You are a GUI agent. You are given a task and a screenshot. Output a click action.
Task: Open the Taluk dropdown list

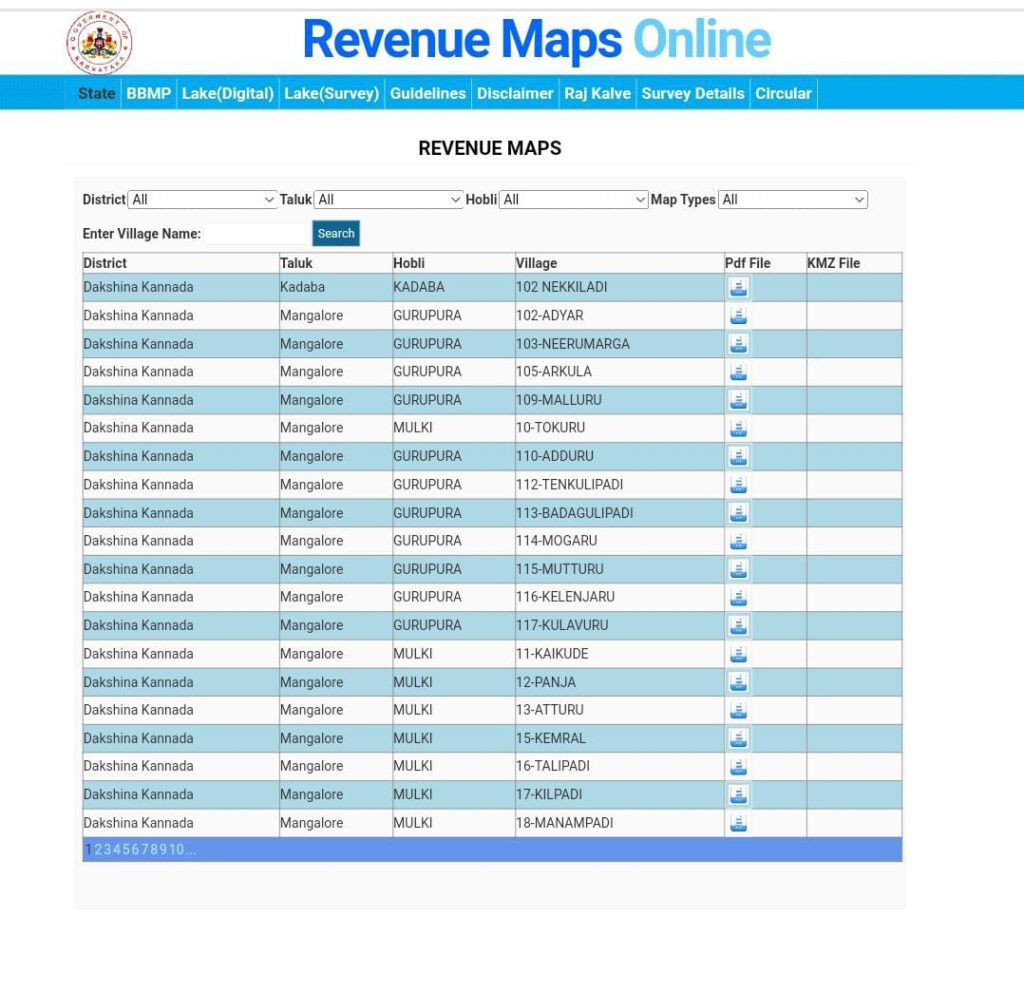click(389, 200)
